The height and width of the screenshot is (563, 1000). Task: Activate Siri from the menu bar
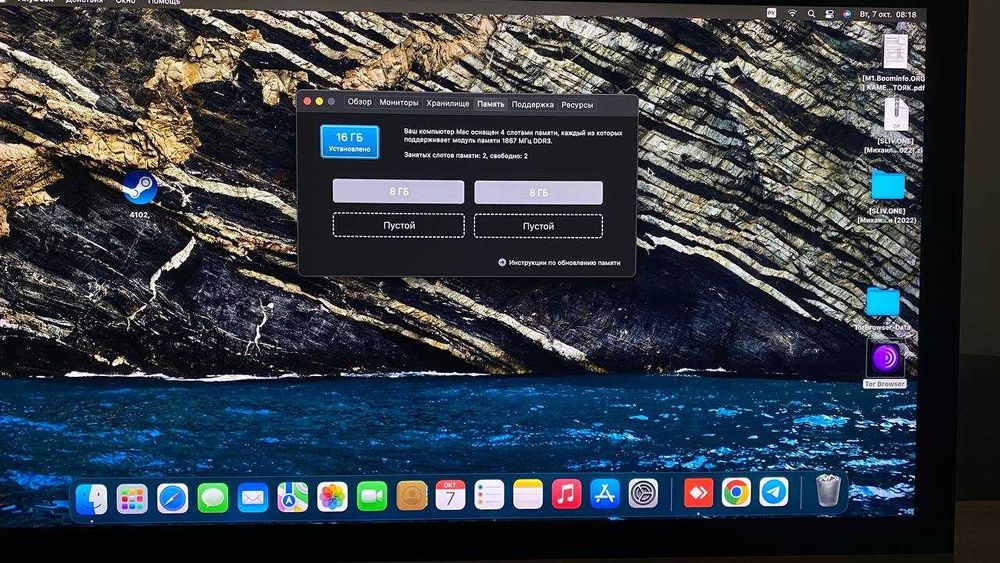(847, 13)
